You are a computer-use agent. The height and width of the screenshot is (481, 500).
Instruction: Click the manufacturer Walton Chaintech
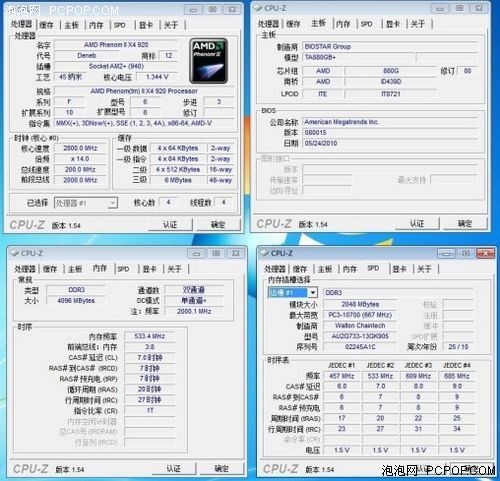[360, 326]
